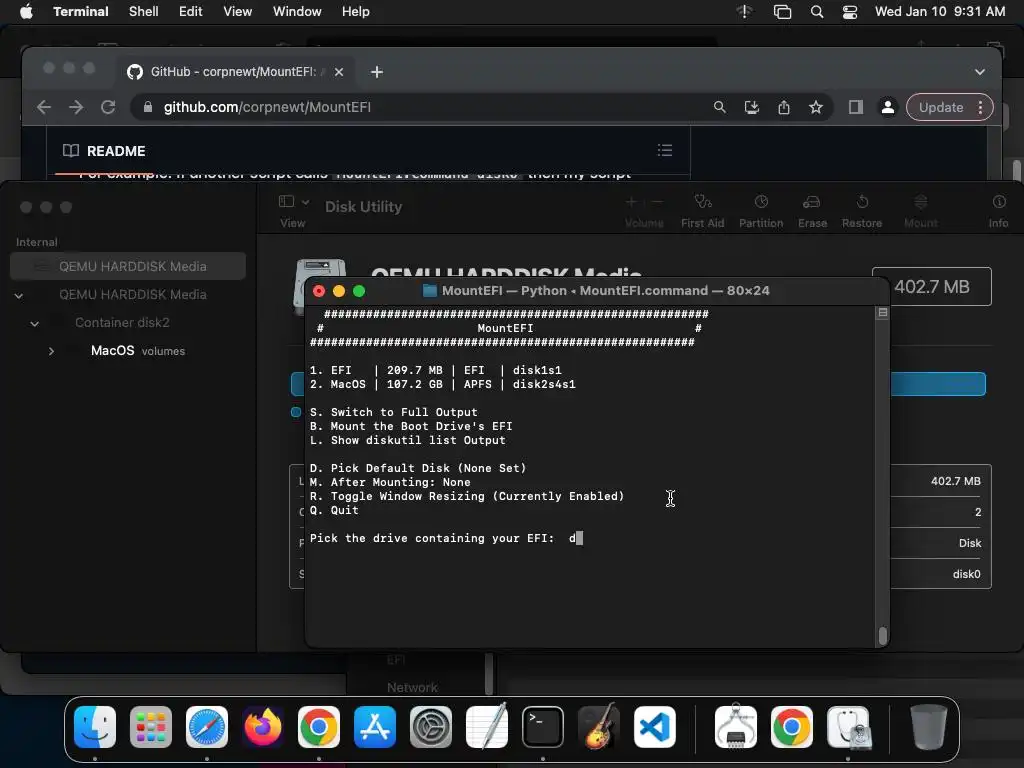Open Visual Studio Code from Dock
Viewport: 1024px width, 768px height.
pos(654,727)
